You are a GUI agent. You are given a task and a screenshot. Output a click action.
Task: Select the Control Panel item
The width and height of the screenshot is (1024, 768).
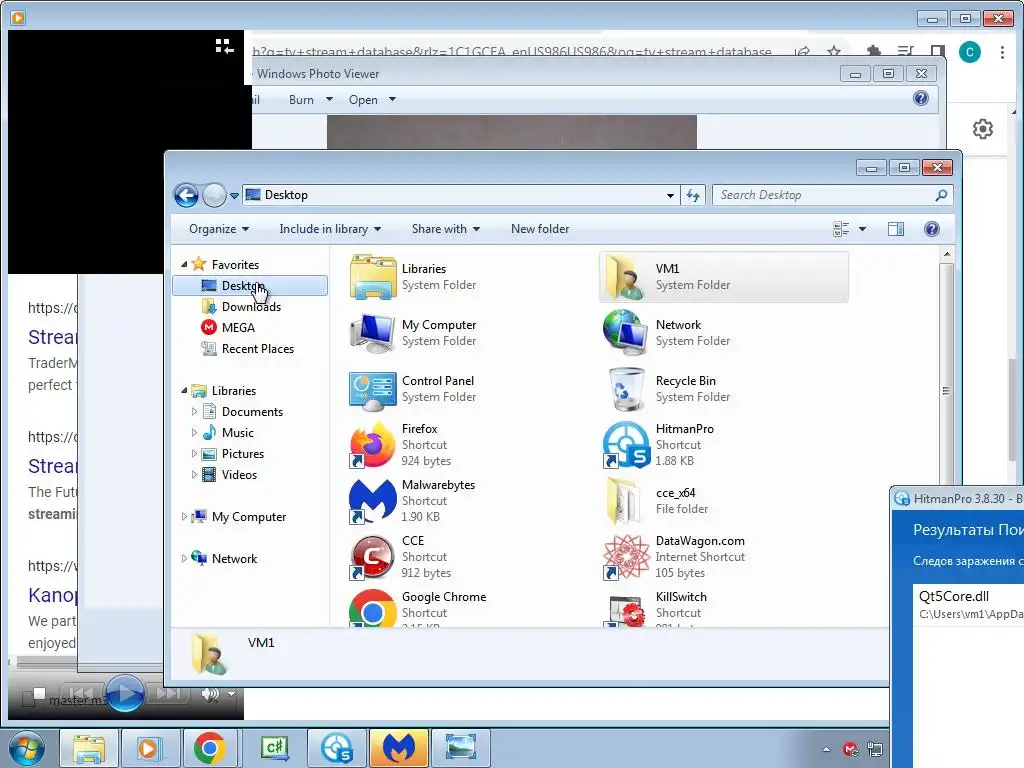tap(413, 389)
